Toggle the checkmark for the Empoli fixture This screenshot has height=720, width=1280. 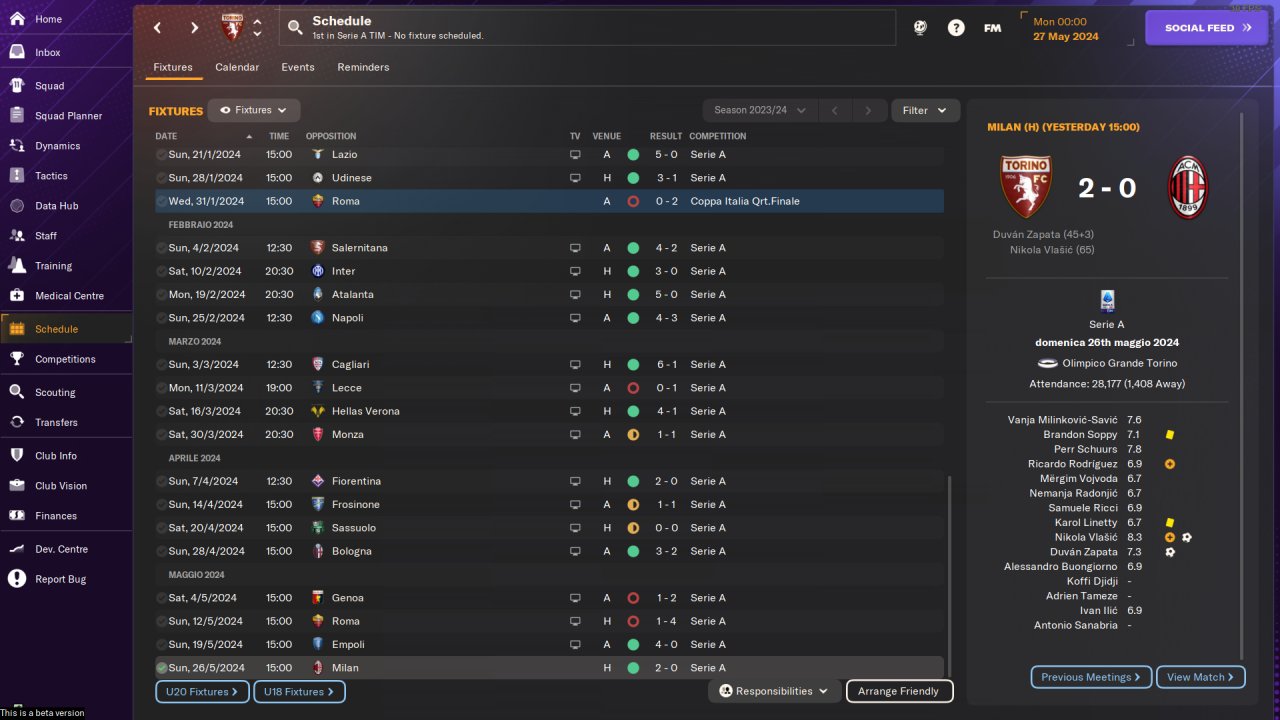[161, 644]
